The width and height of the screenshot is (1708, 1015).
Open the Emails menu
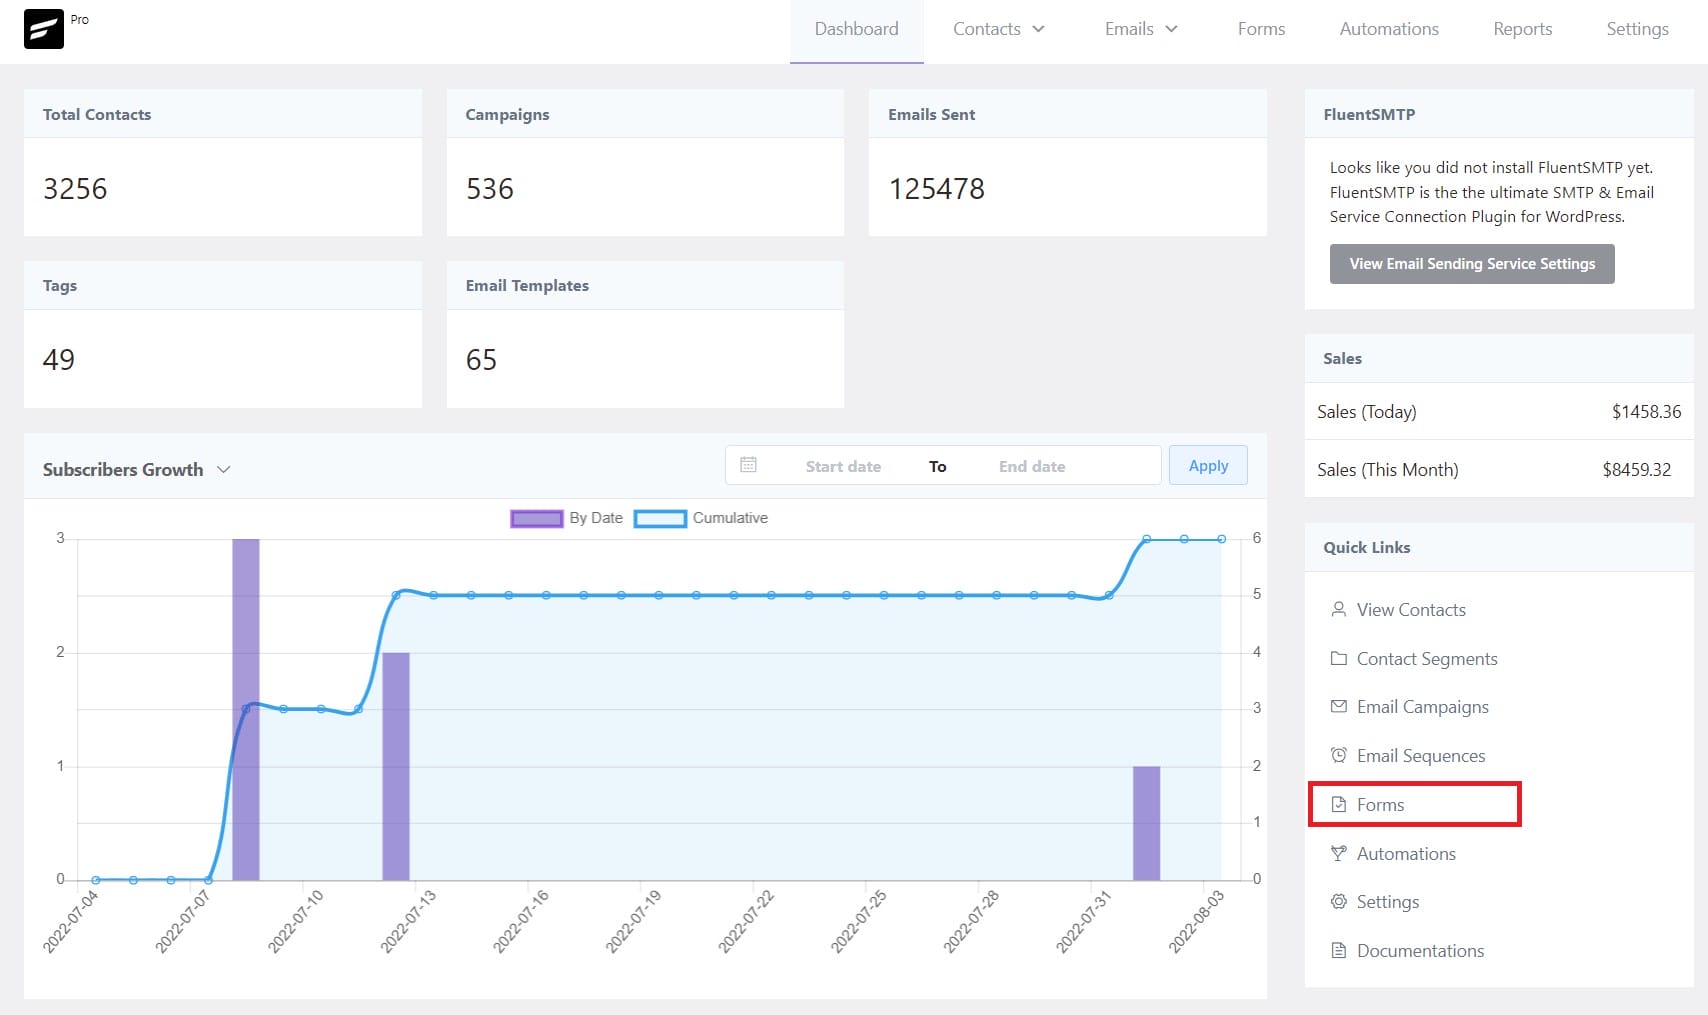1141,29
